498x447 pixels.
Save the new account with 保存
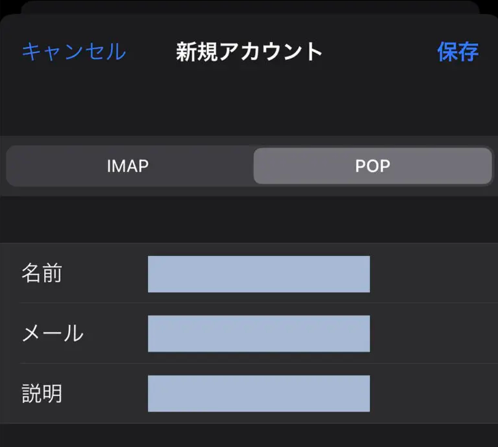point(458,52)
